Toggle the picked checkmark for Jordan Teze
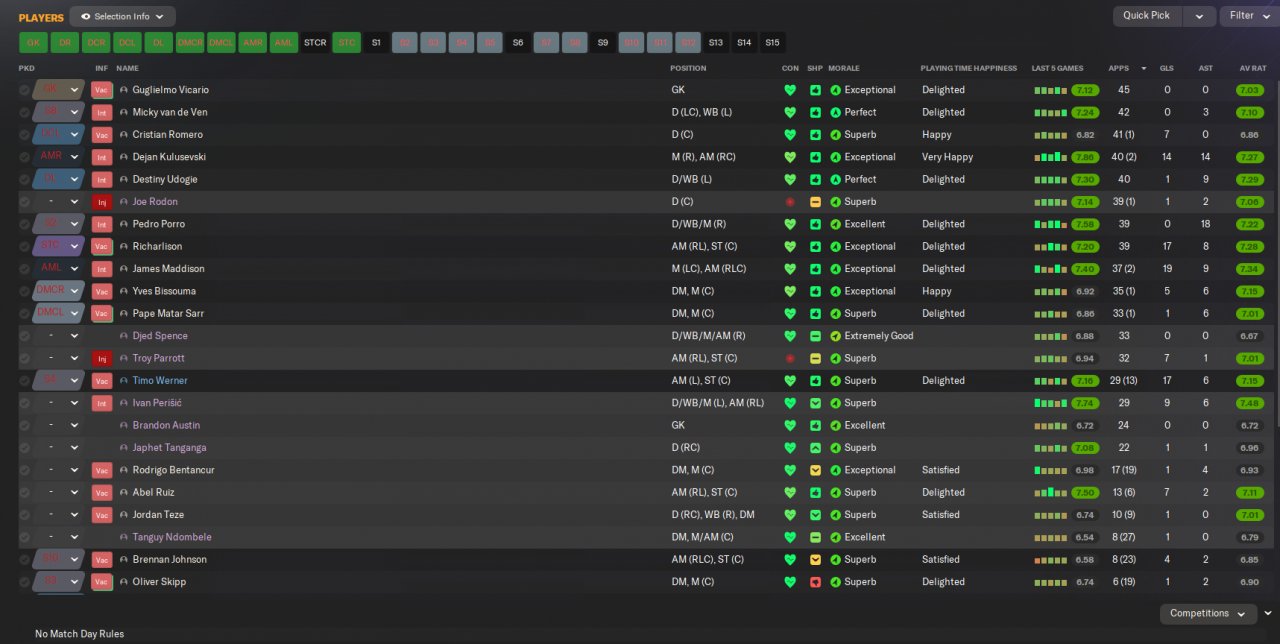 pos(24,515)
